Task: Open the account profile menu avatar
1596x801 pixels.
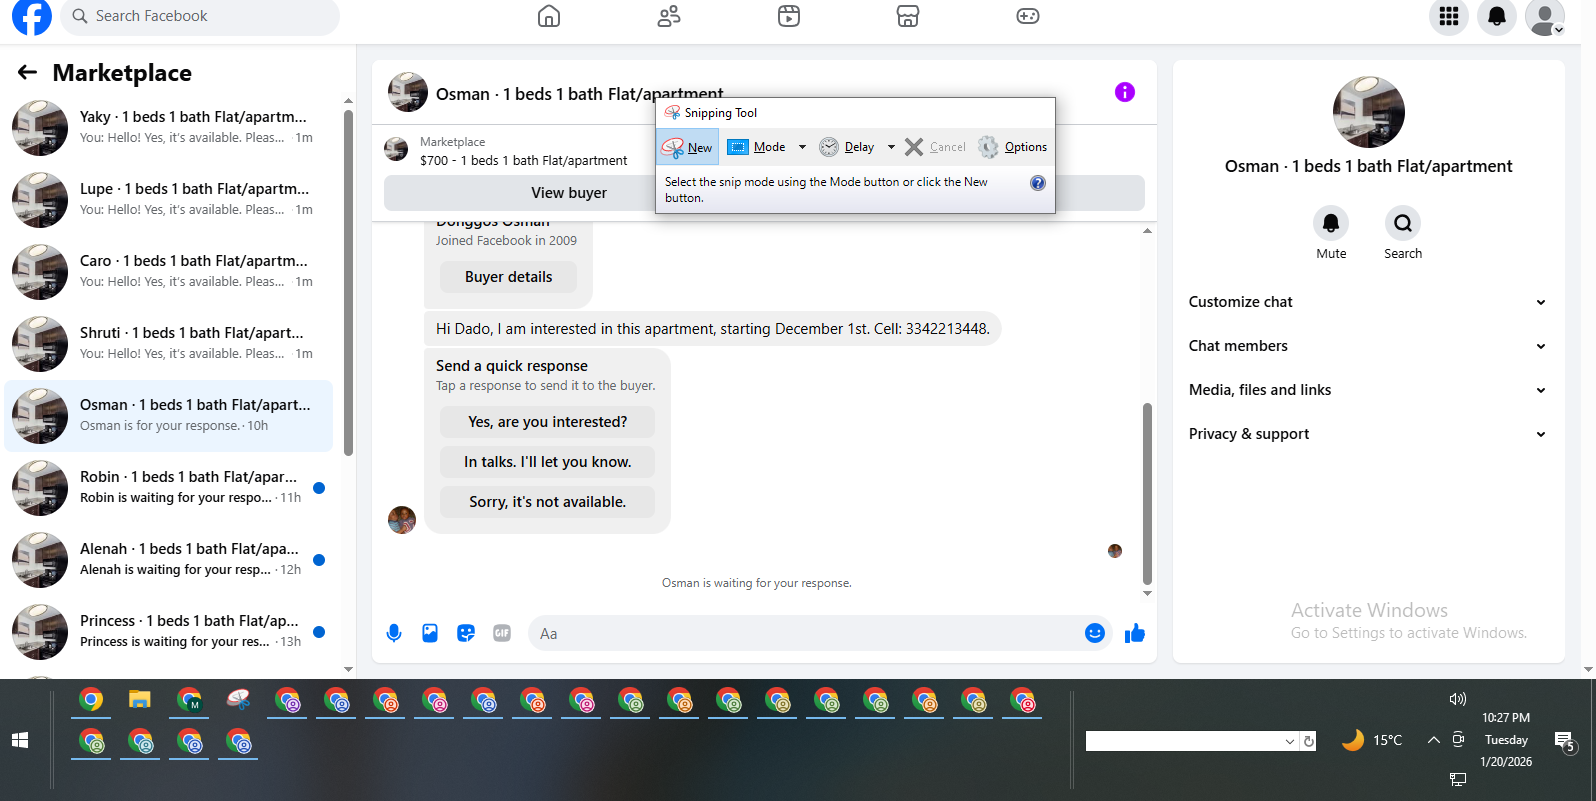Action: (x=1545, y=16)
